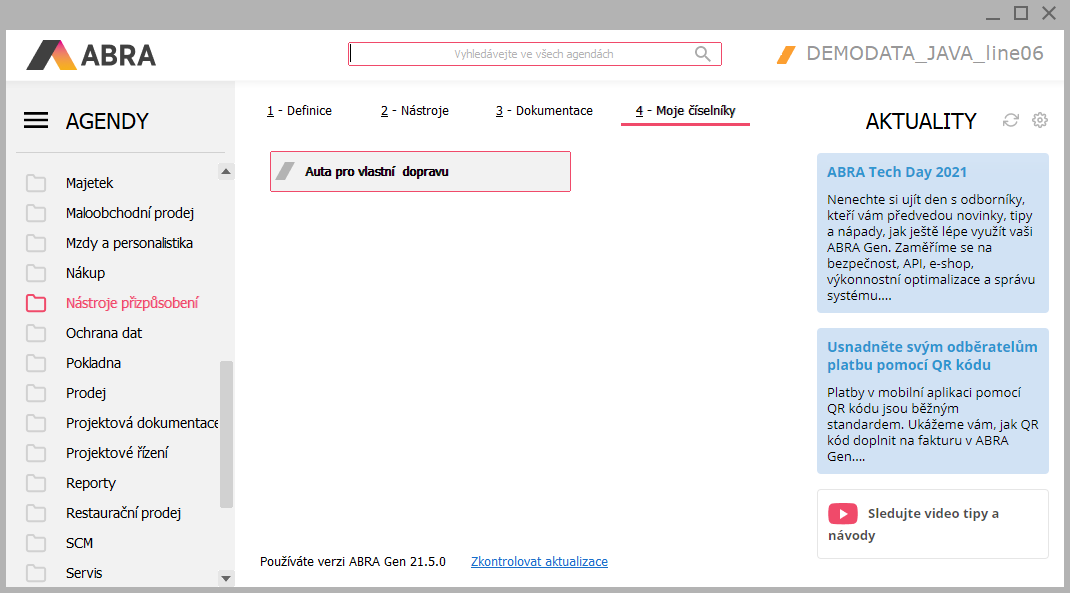Image resolution: width=1070 pixels, height=593 pixels.
Task: Open the ABRA Tech Day 2021 news
Action: [896, 172]
